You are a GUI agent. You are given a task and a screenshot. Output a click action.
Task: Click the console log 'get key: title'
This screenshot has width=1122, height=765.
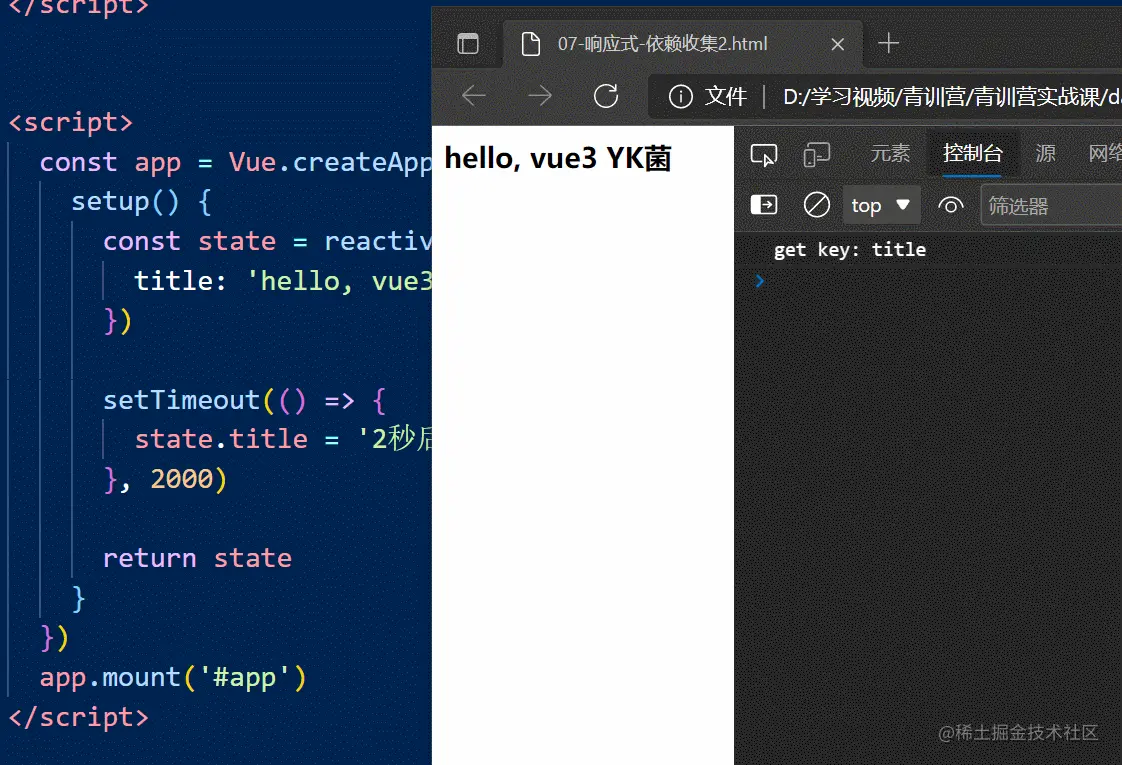[x=849, y=250]
